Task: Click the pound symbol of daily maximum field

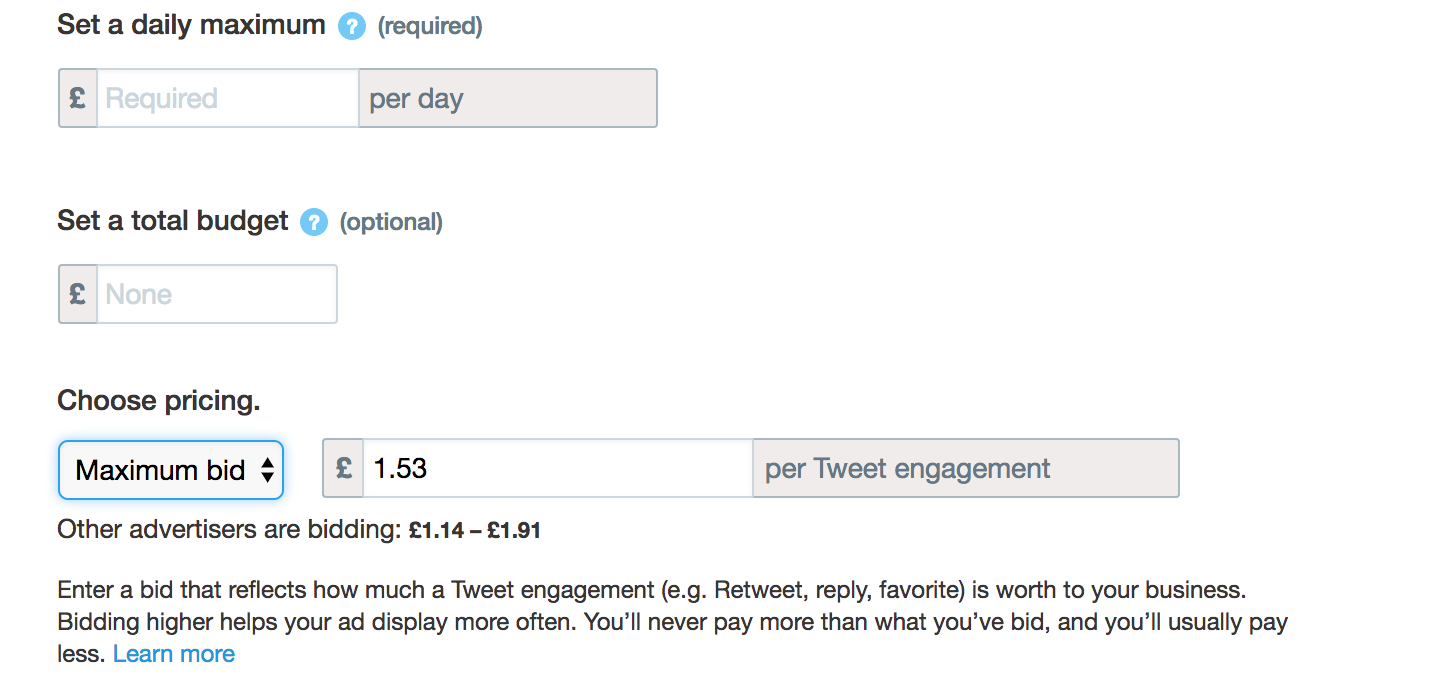Action: [x=78, y=98]
